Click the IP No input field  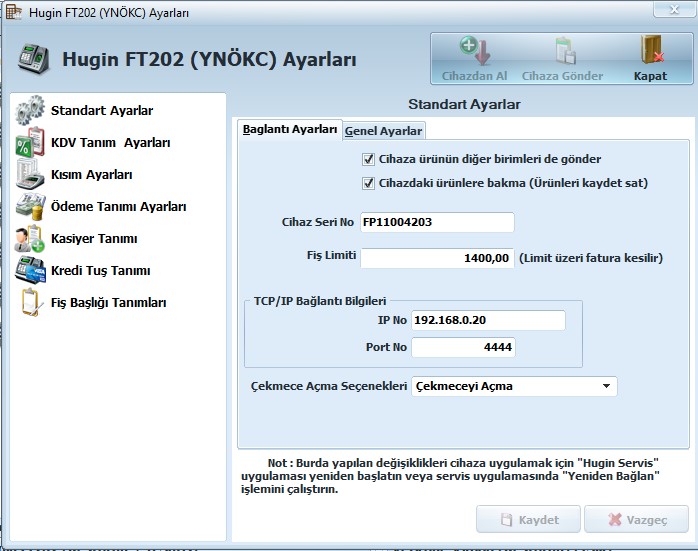pyautogui.click(x=488, y=320)
